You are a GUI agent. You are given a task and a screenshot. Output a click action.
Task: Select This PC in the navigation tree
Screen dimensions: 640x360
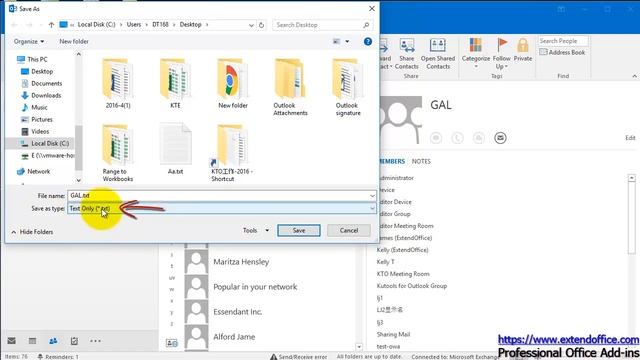click(32, 60)
